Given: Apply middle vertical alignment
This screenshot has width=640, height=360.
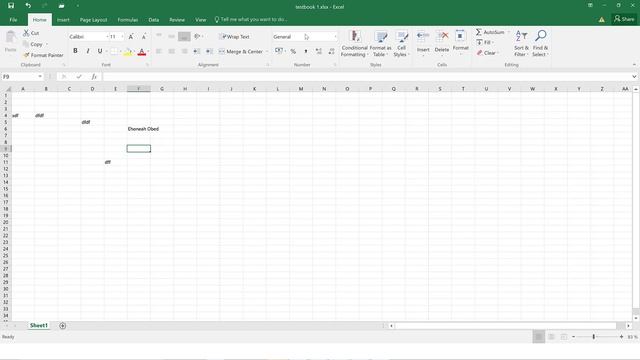Looking at the screenshot, I should [x=171, y=36].
